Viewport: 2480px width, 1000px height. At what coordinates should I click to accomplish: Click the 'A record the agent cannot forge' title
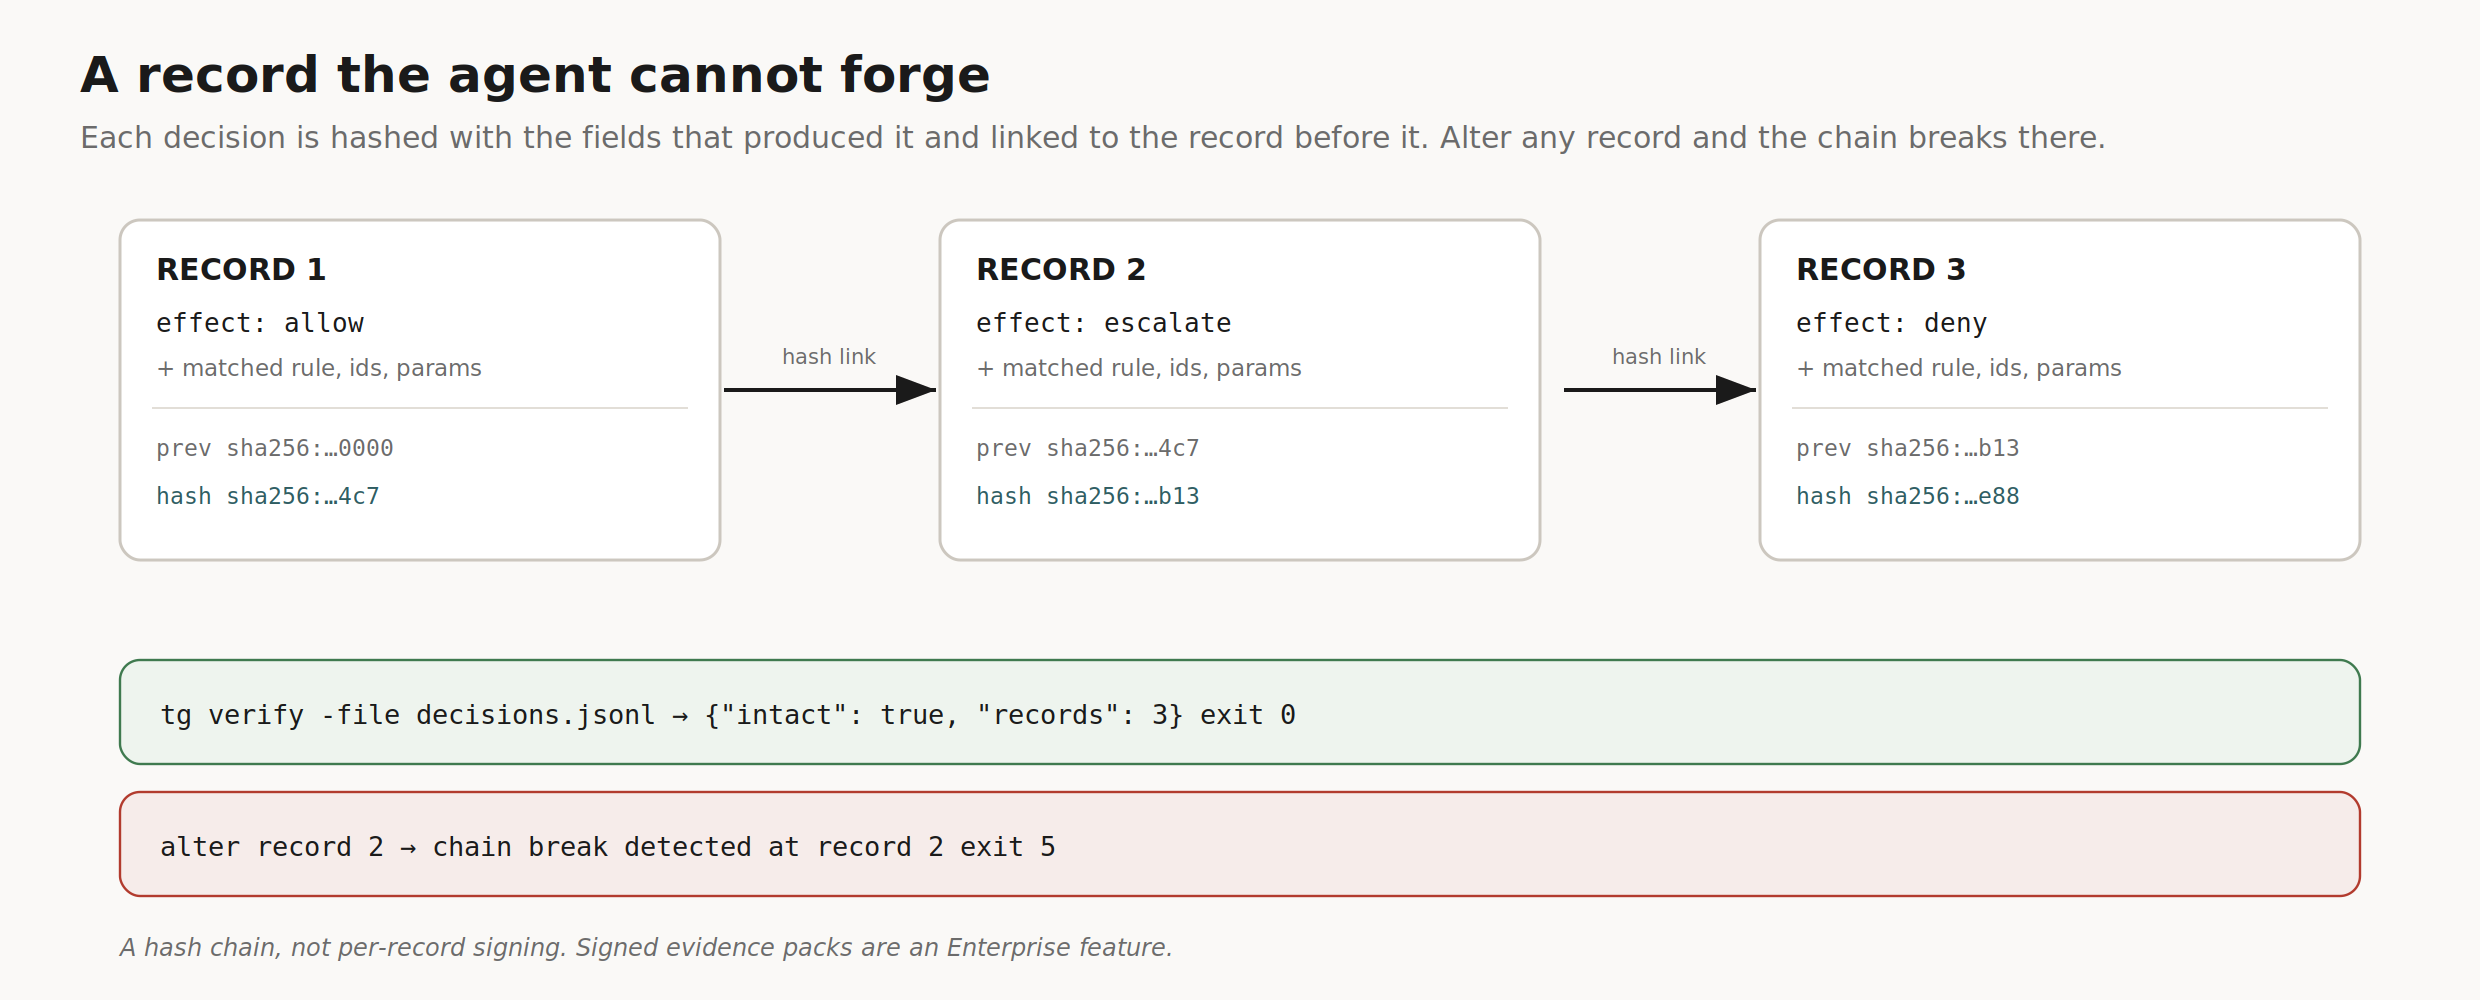[535, 75]
